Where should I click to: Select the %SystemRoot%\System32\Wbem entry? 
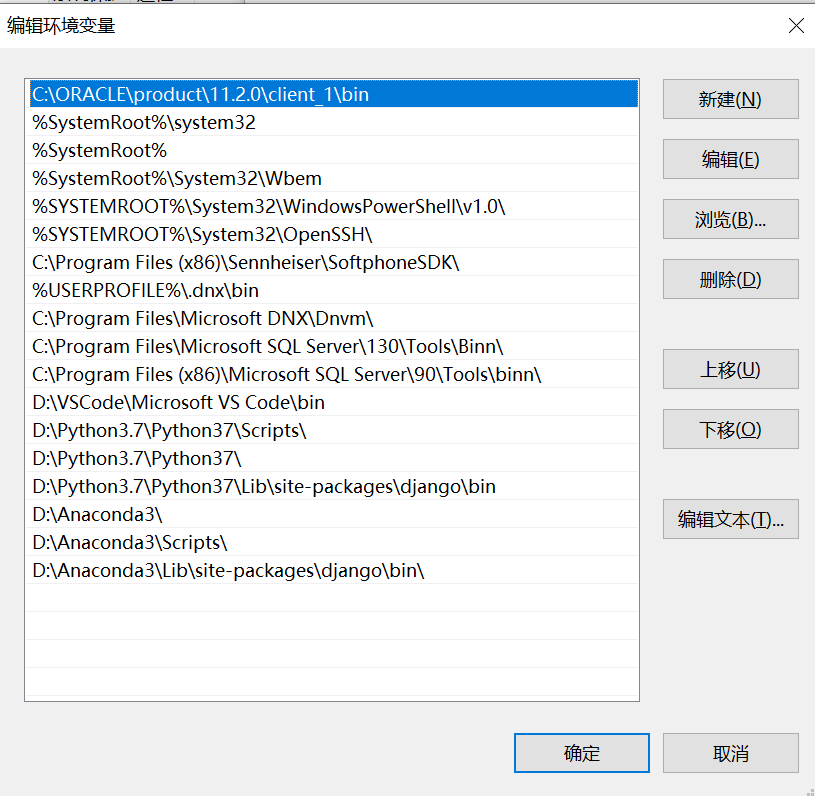(334, 178)
